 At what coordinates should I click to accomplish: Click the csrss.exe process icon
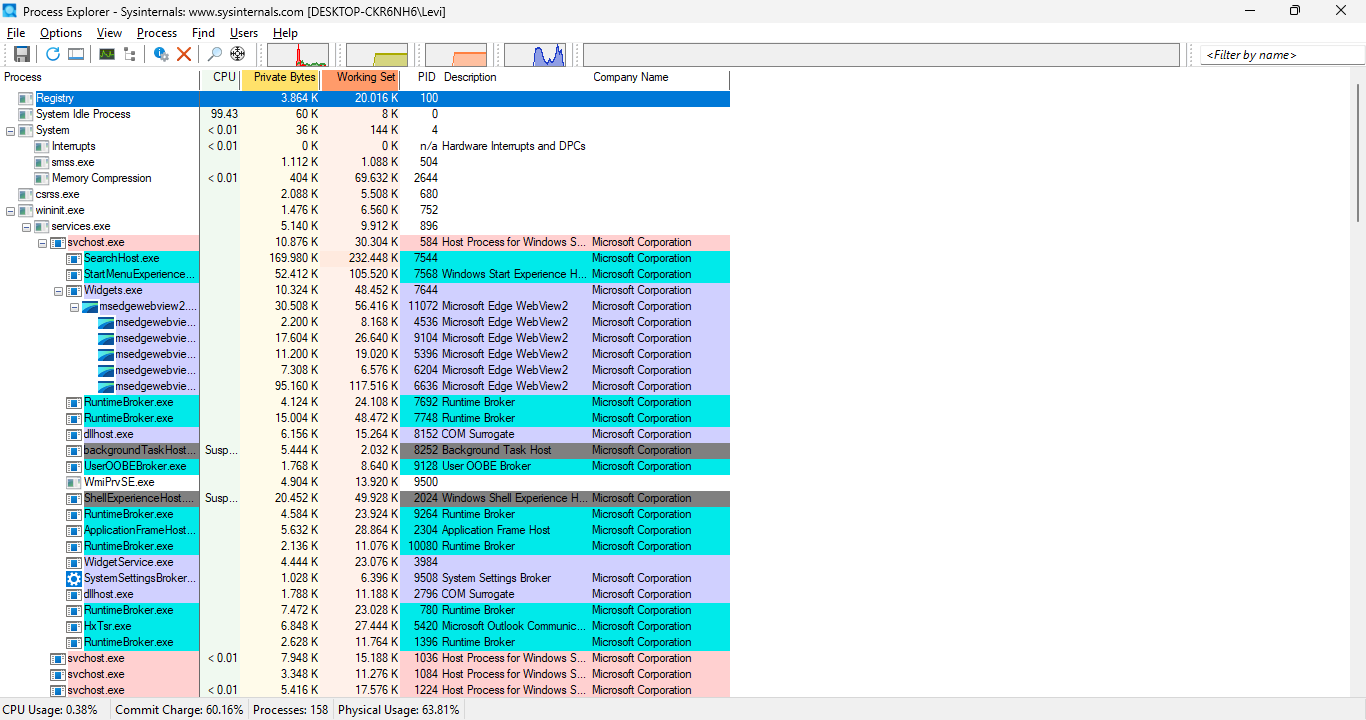pyautogui.click(x=26, y=194)
